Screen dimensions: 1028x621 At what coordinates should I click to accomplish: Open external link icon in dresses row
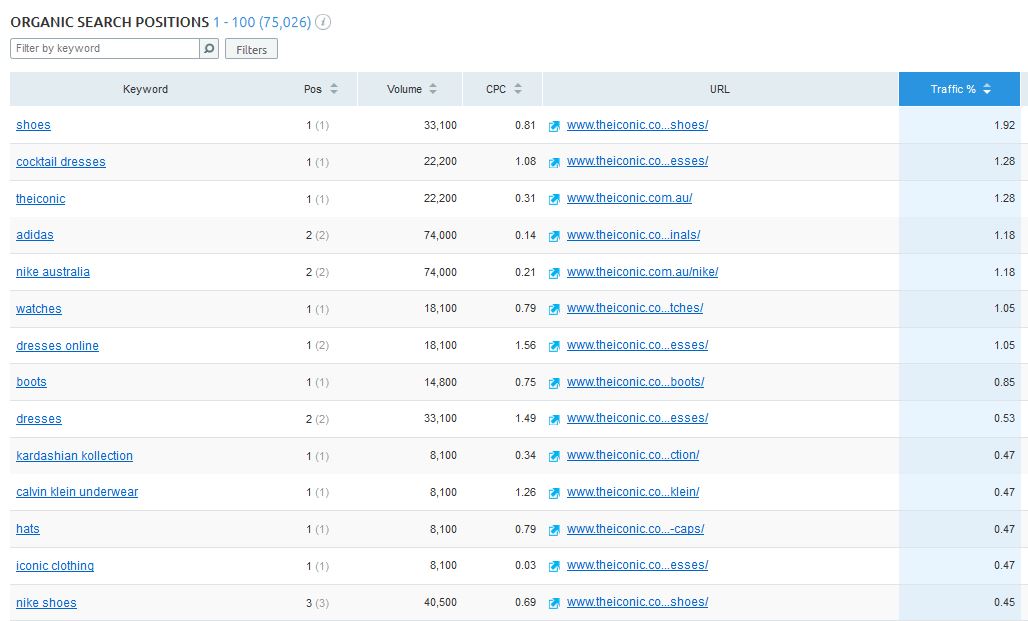point(554,420)
